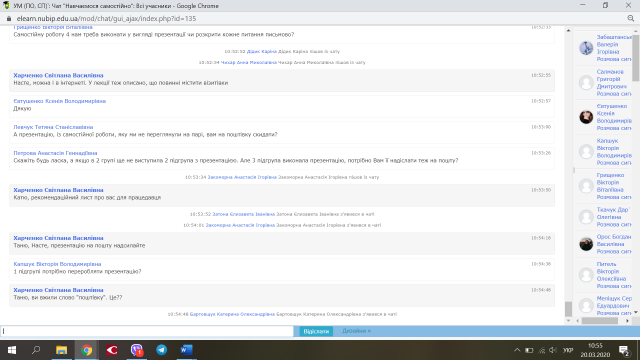Click Розмова under Орос Богдан in the sidebar

click(x=613, y=252)
